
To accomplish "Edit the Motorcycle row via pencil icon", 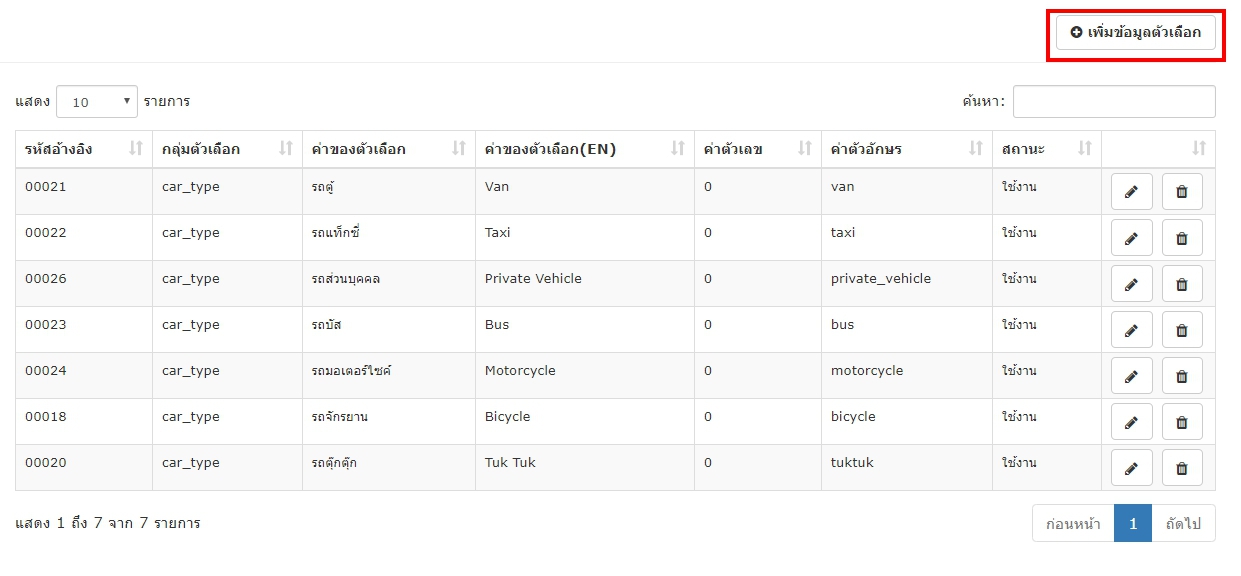I will click(x=1132, y=376).
